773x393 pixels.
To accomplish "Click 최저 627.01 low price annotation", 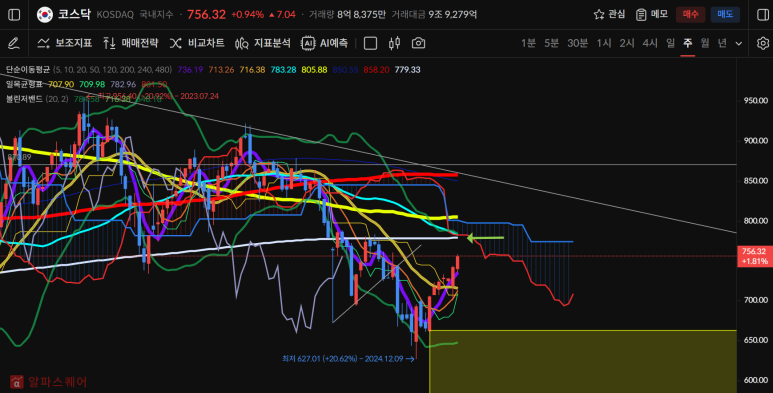I will [x=348, y=359].
